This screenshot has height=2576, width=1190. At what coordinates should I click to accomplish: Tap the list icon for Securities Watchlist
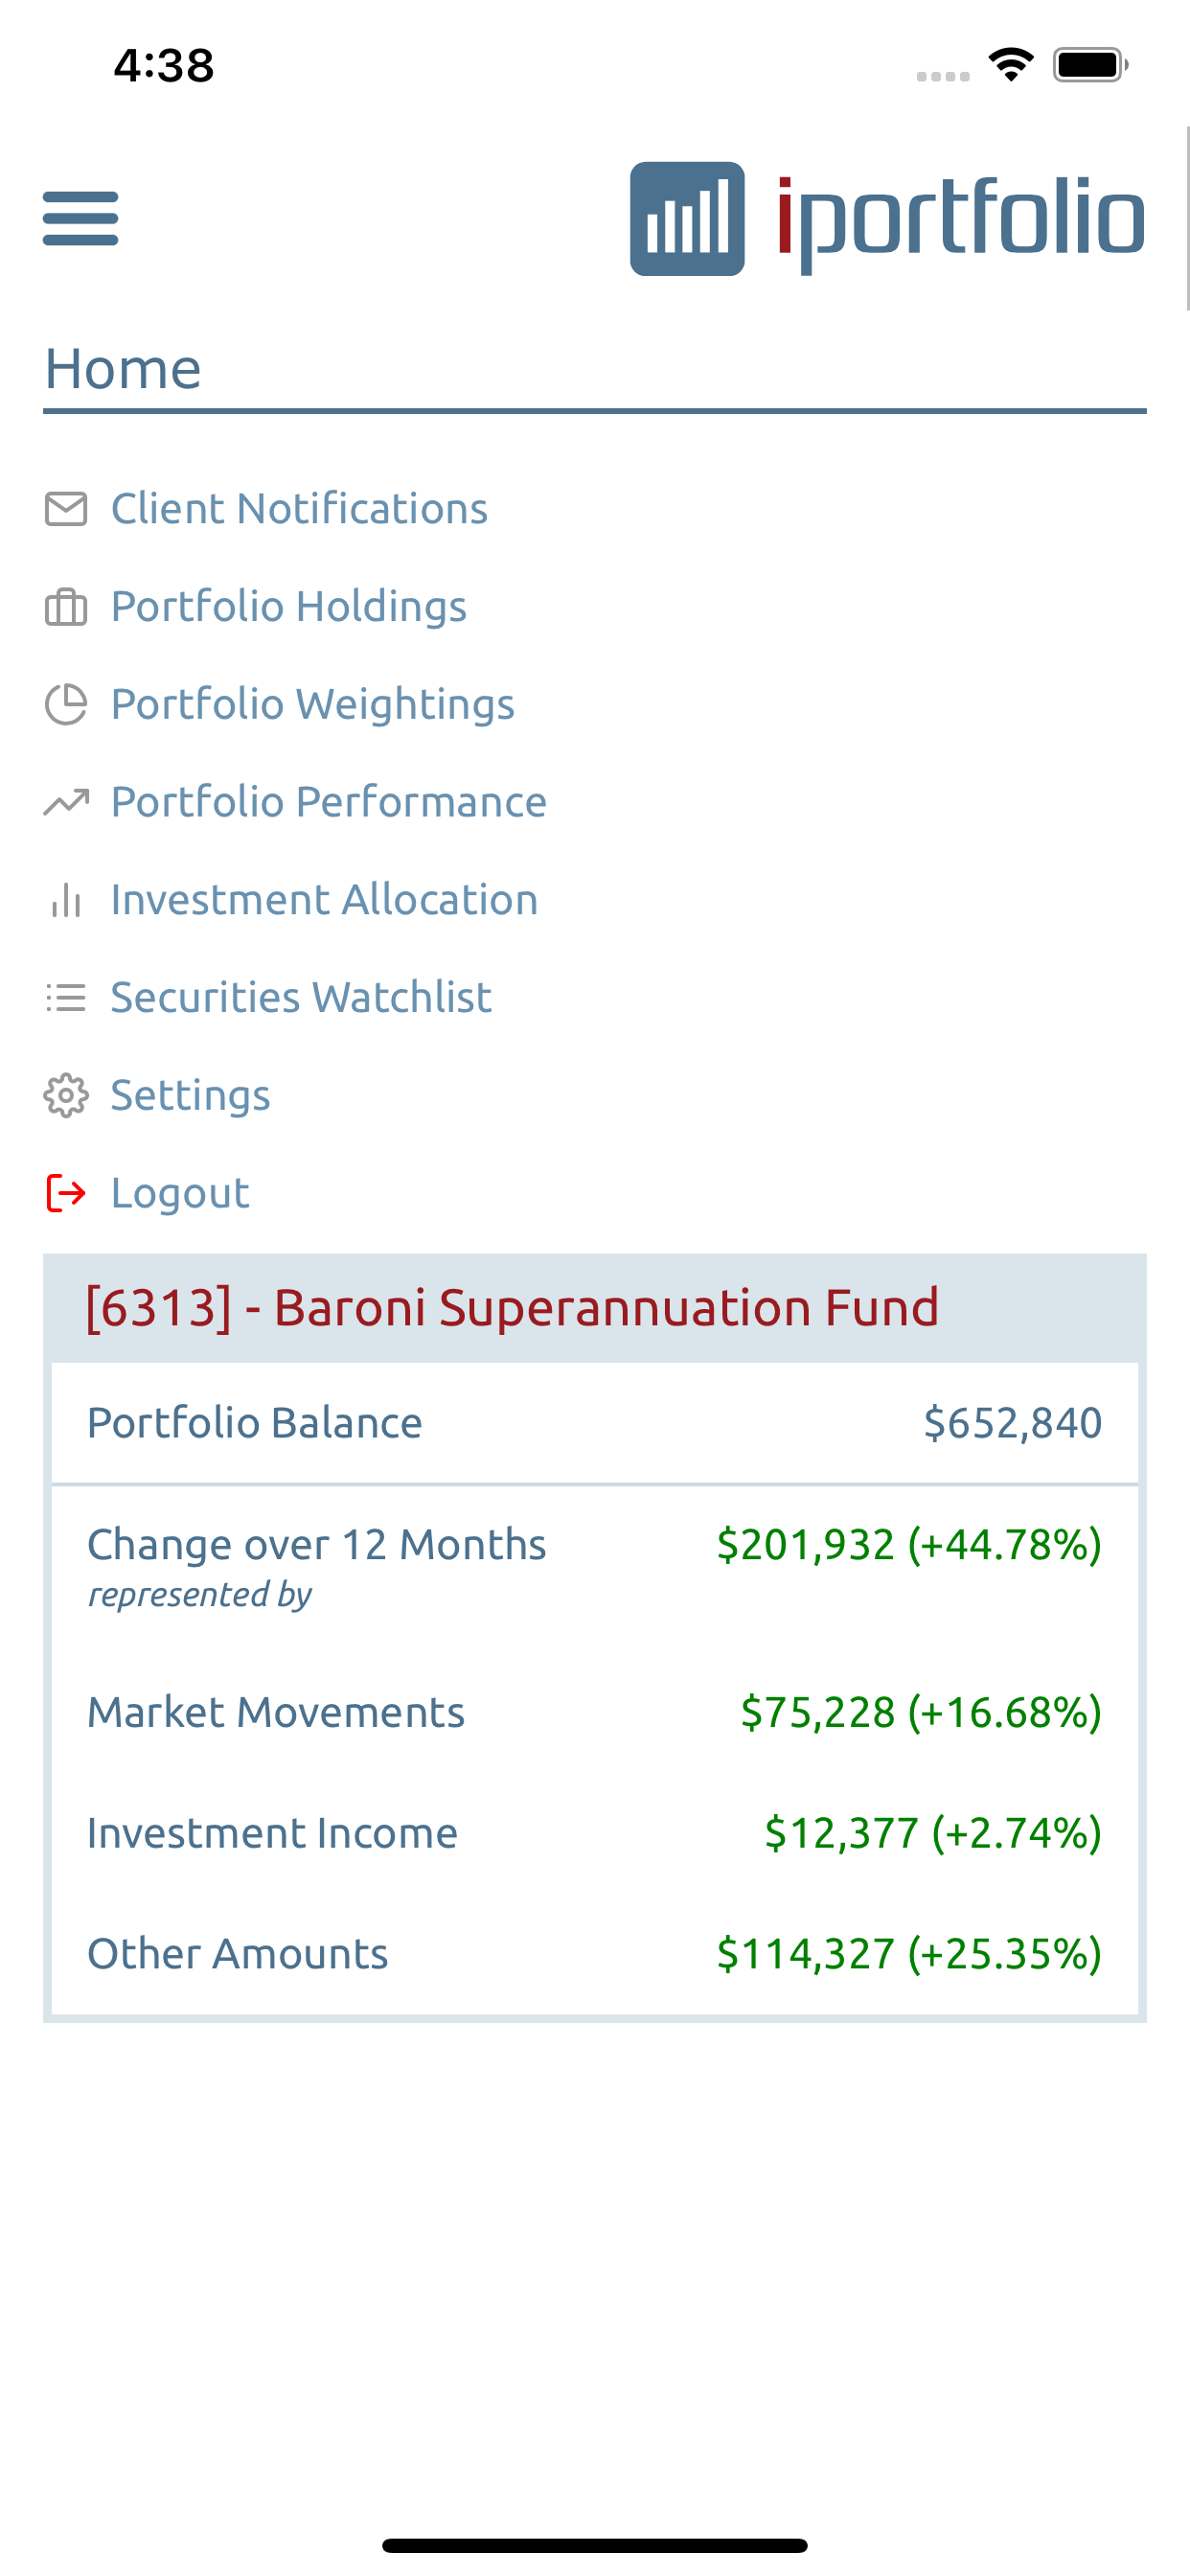[66, 997]
